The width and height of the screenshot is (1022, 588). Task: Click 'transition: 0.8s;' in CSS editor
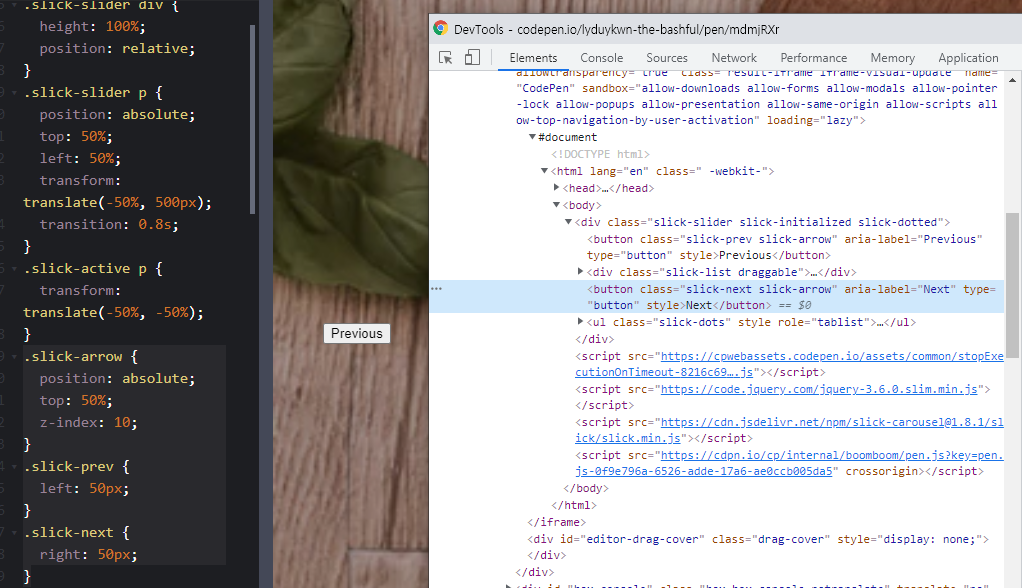click(108, 224)
